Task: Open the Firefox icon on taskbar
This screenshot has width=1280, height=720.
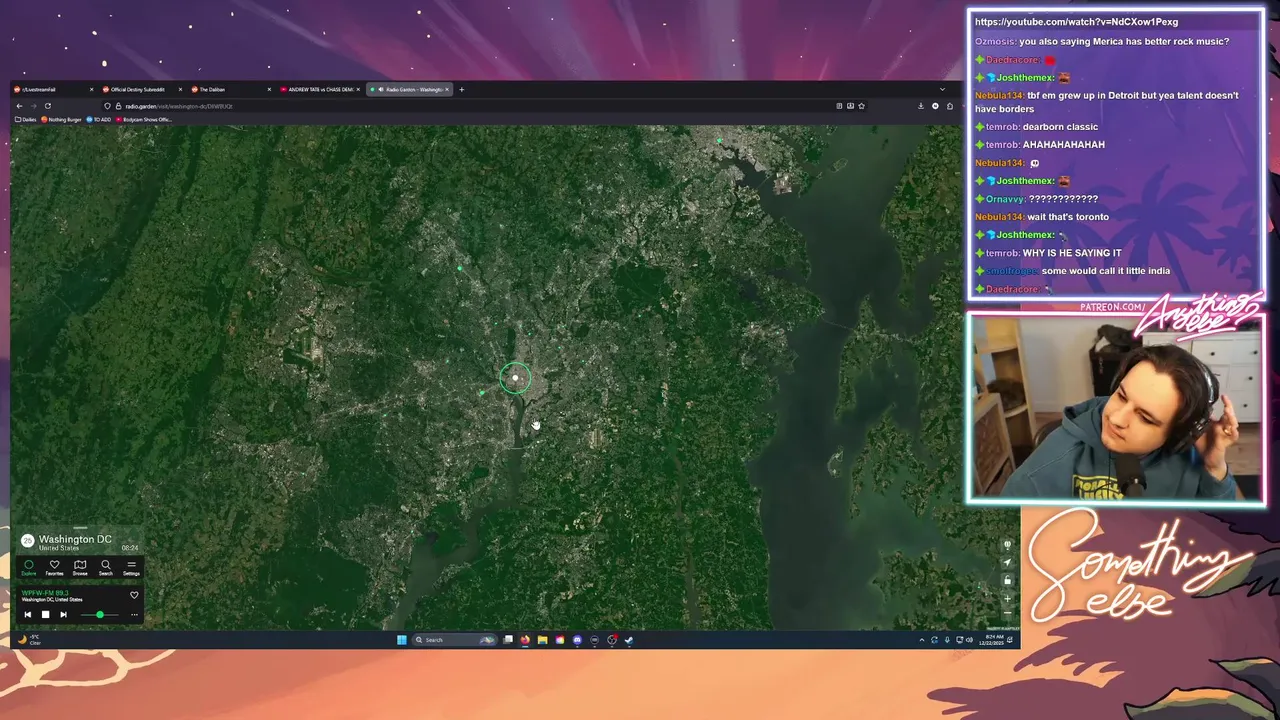Action: pos(525,640)
